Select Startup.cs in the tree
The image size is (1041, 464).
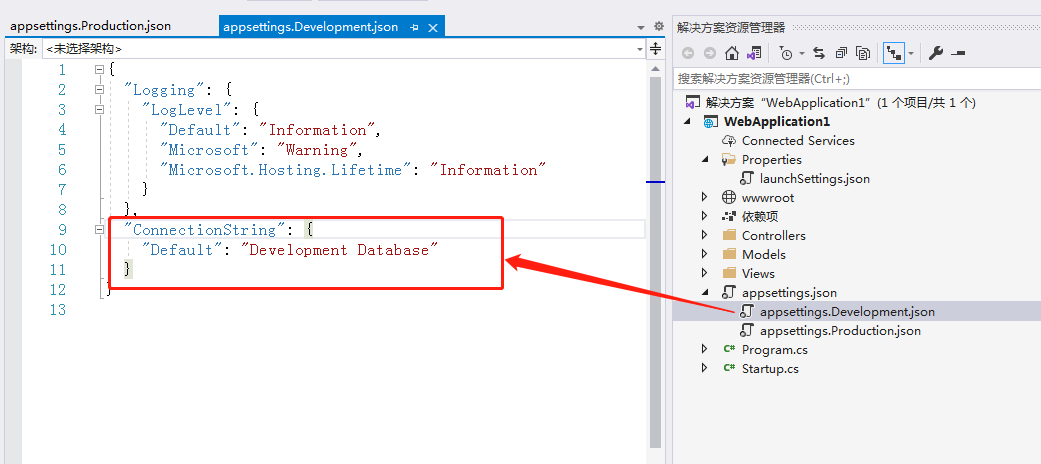[x=770, y=368]
